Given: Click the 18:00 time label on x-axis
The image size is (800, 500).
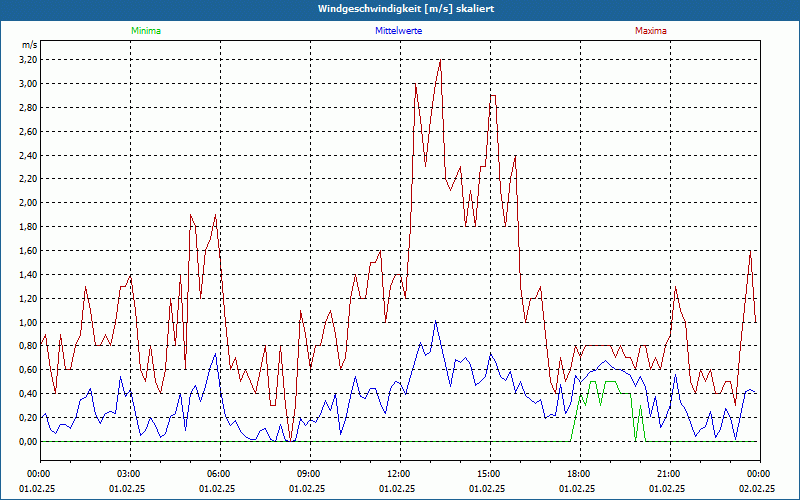Looking at the screenshot, I should tap(577, 474).
